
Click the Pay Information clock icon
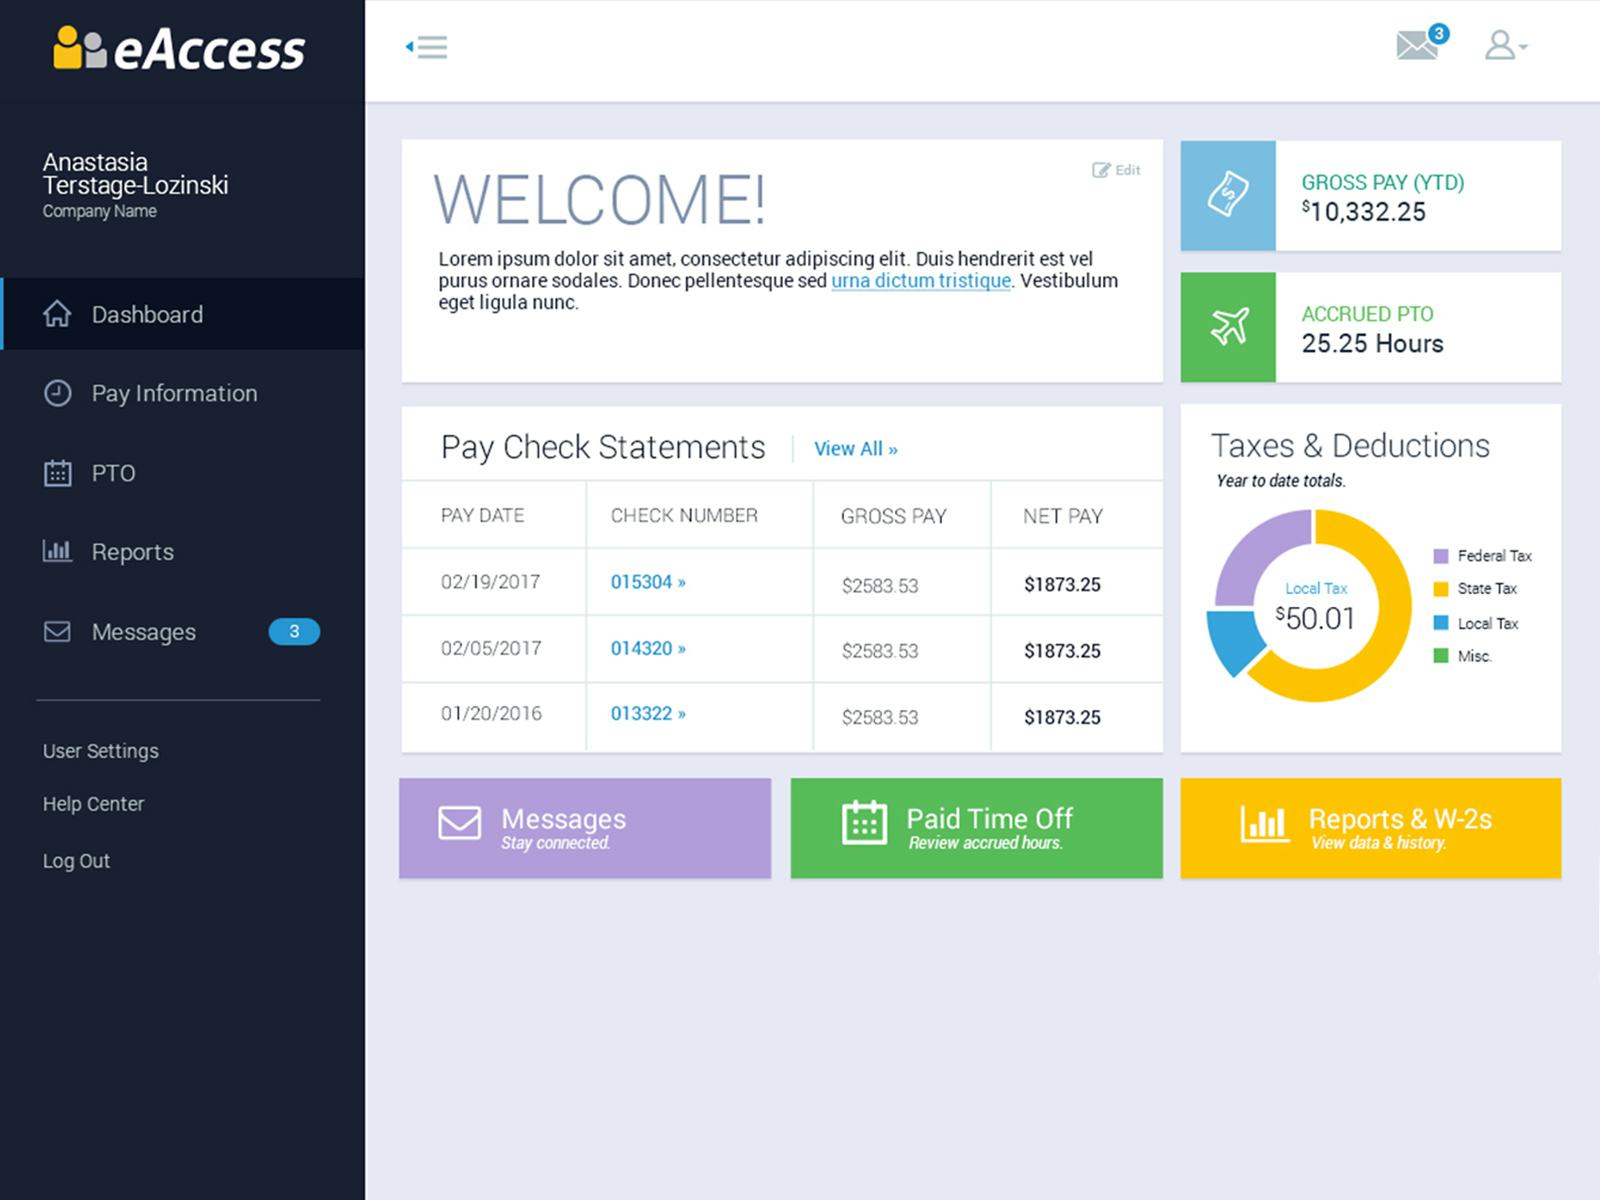pos(57,393)
